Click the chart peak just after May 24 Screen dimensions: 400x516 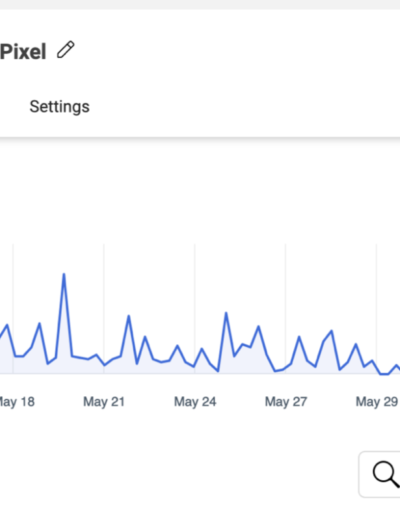pyautogui.click(x=226, y=313)
